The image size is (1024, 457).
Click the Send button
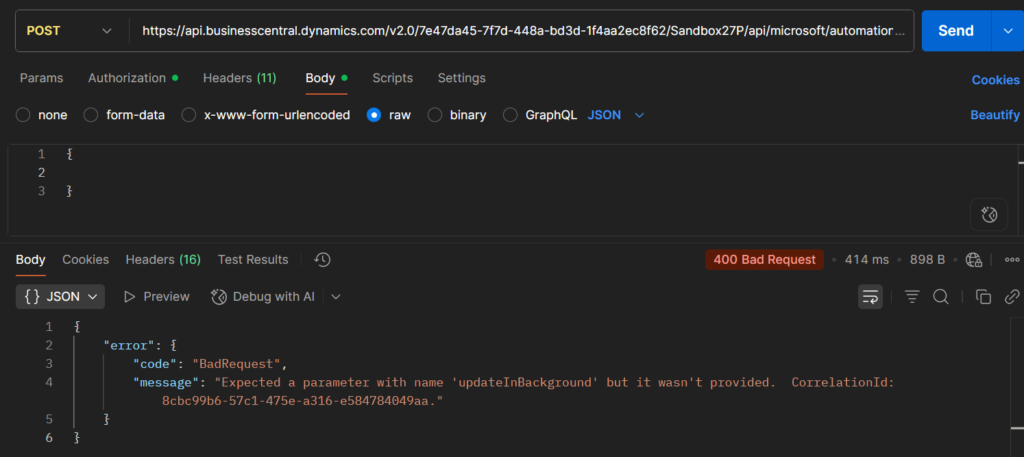pyautogui.click(x=955, y=31)
